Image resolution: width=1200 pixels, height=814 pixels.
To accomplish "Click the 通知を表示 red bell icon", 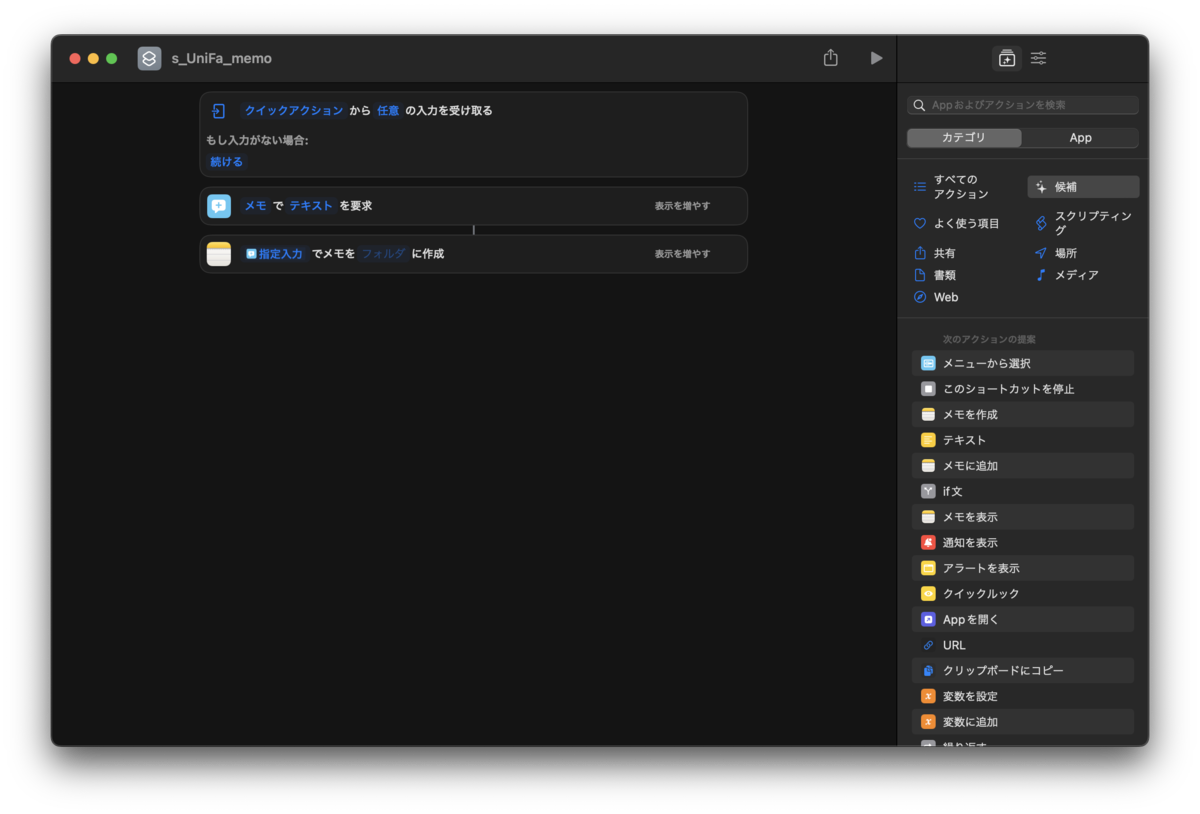I will click(928, 543).
